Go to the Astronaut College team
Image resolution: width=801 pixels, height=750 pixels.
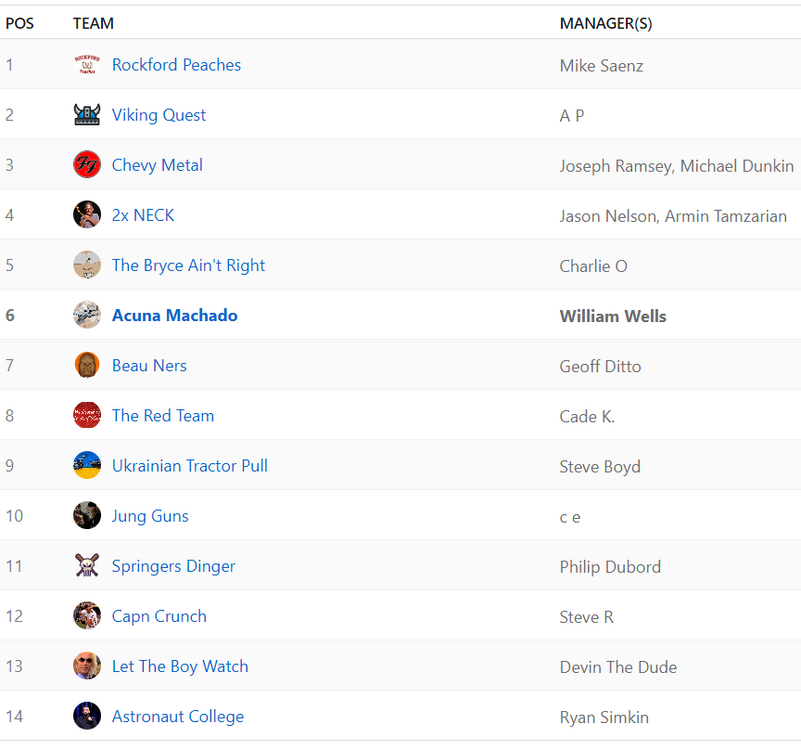(178, 716)
